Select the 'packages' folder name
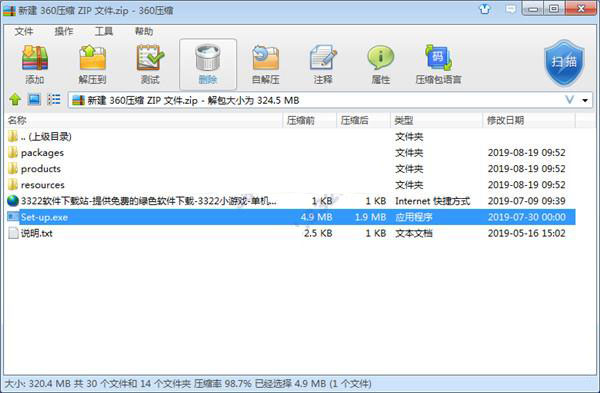The width and height of the screenshot is (600, 393). [42, 153]
